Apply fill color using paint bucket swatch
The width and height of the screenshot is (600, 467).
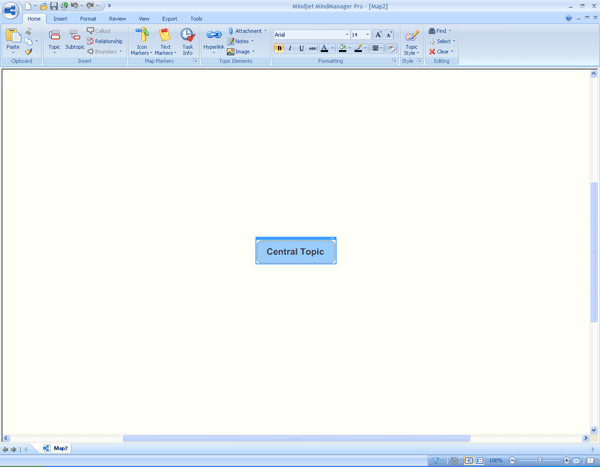(x=342, y=48)
